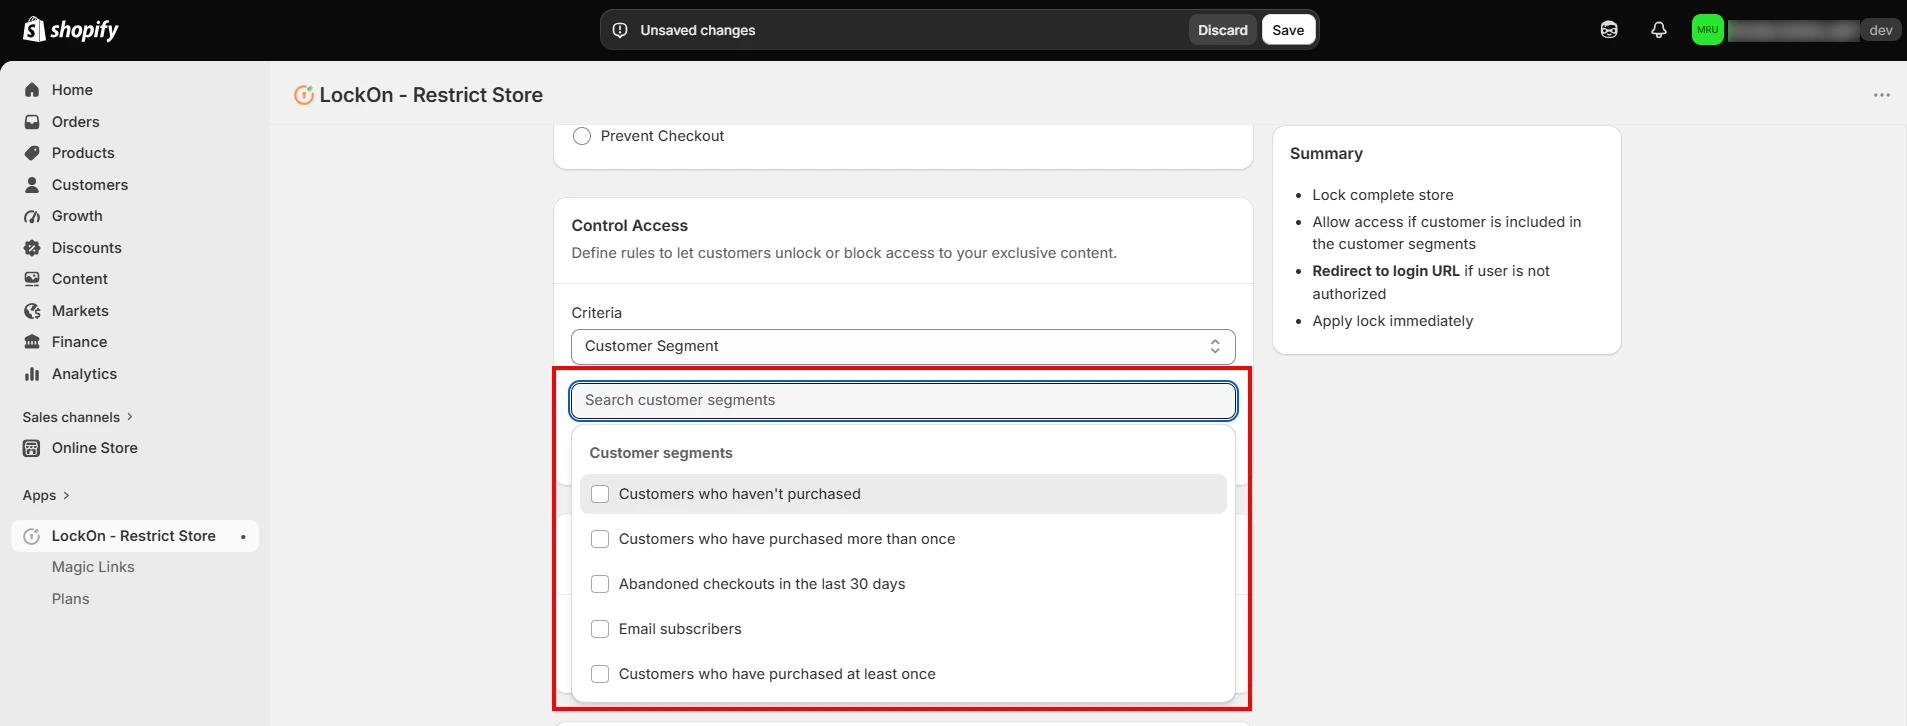1907x726 pixels.
Task: Check 'Abandoned checkouts in the last 30 days'
Action: [x=600, y=584]
